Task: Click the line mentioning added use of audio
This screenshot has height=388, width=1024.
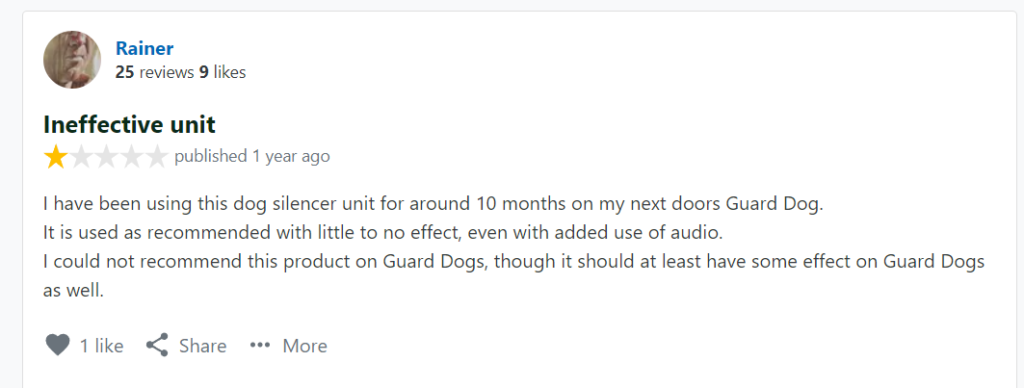Action: 383,233
